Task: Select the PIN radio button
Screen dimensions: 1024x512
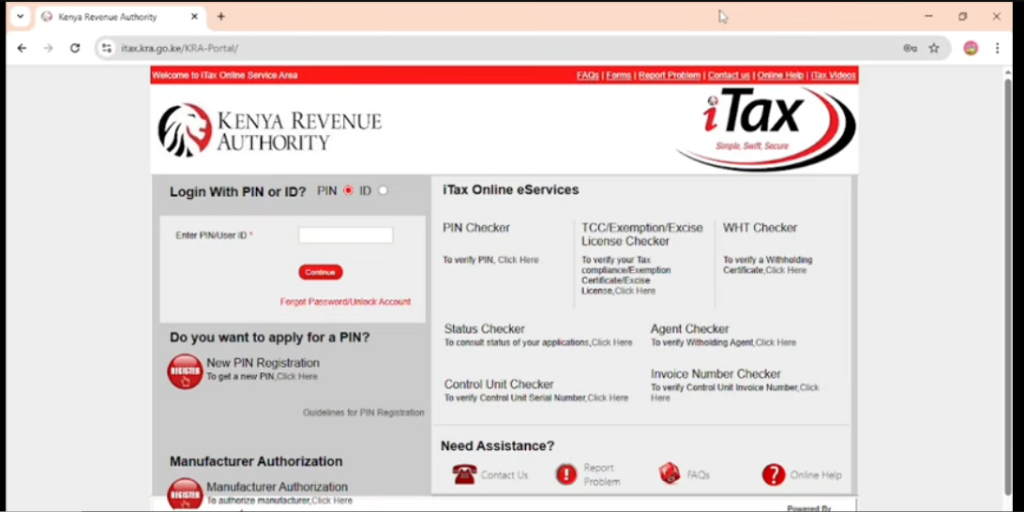Action: click(x=348, y=191)
